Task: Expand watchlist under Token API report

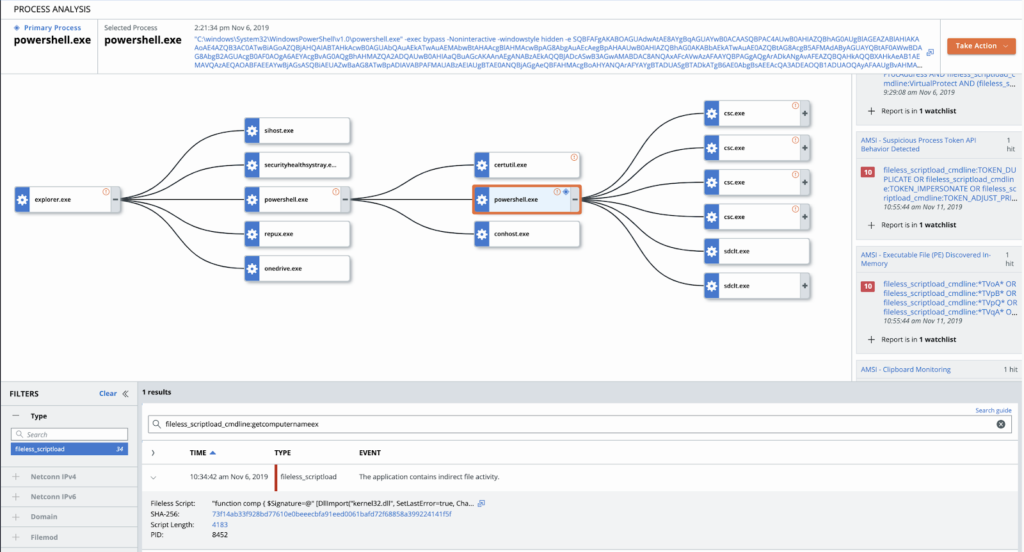Action: pyautogui.click(x=871, y=225)
